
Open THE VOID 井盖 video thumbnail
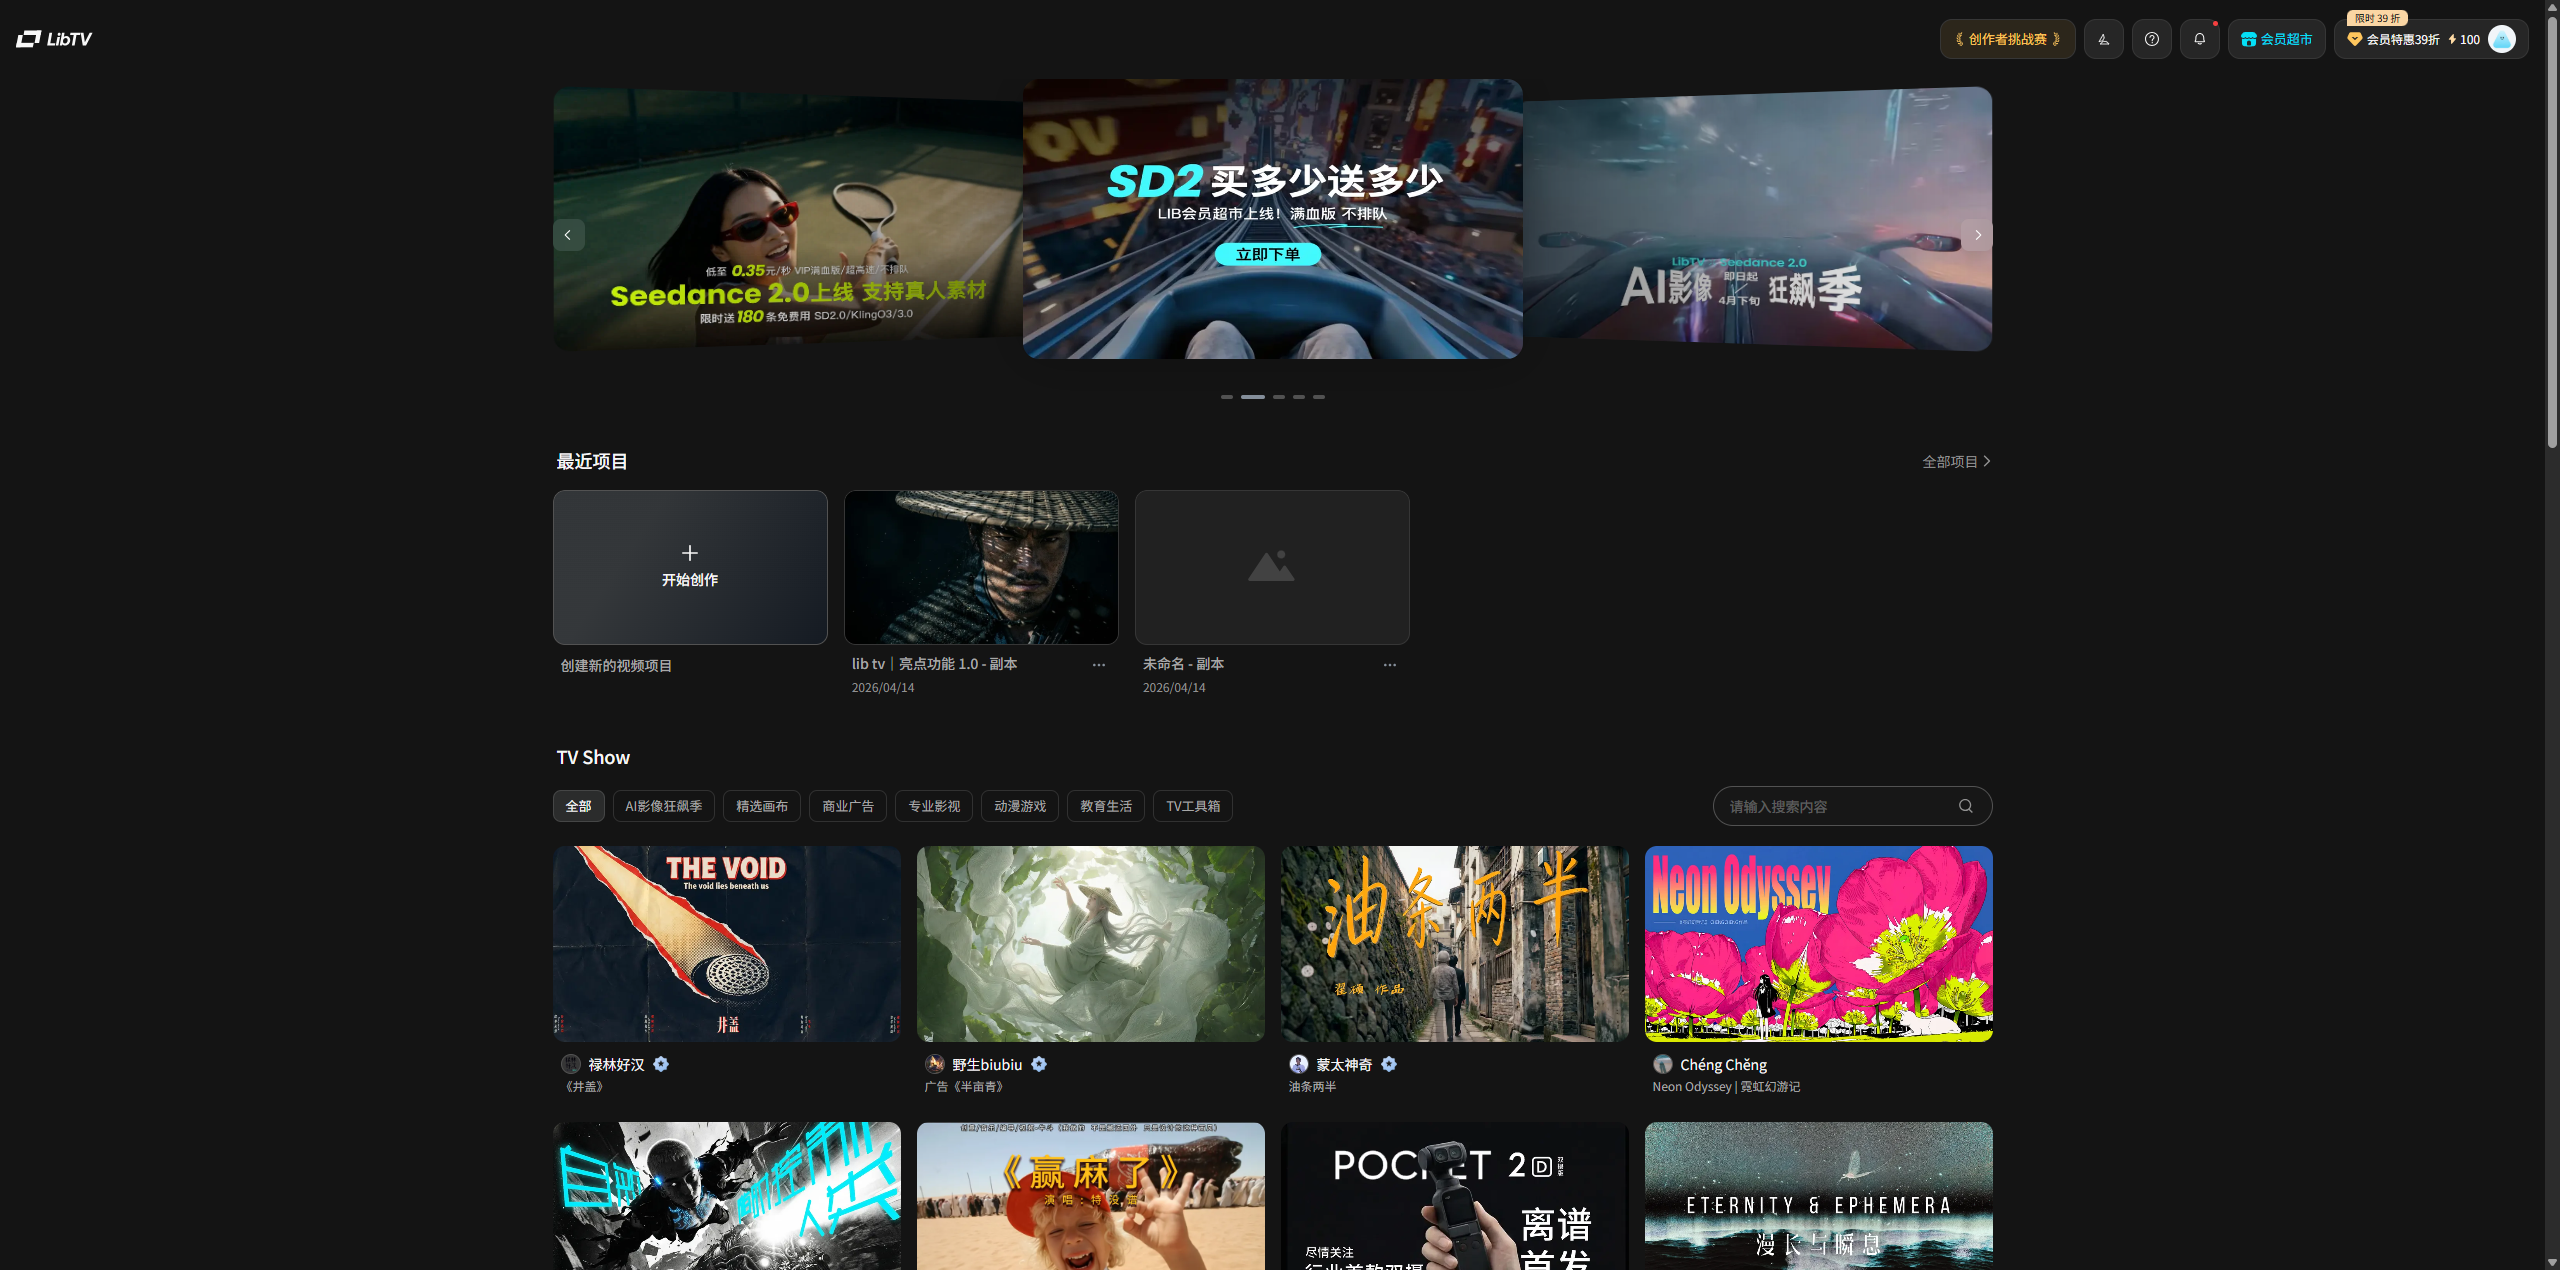(x=727, y=944)
